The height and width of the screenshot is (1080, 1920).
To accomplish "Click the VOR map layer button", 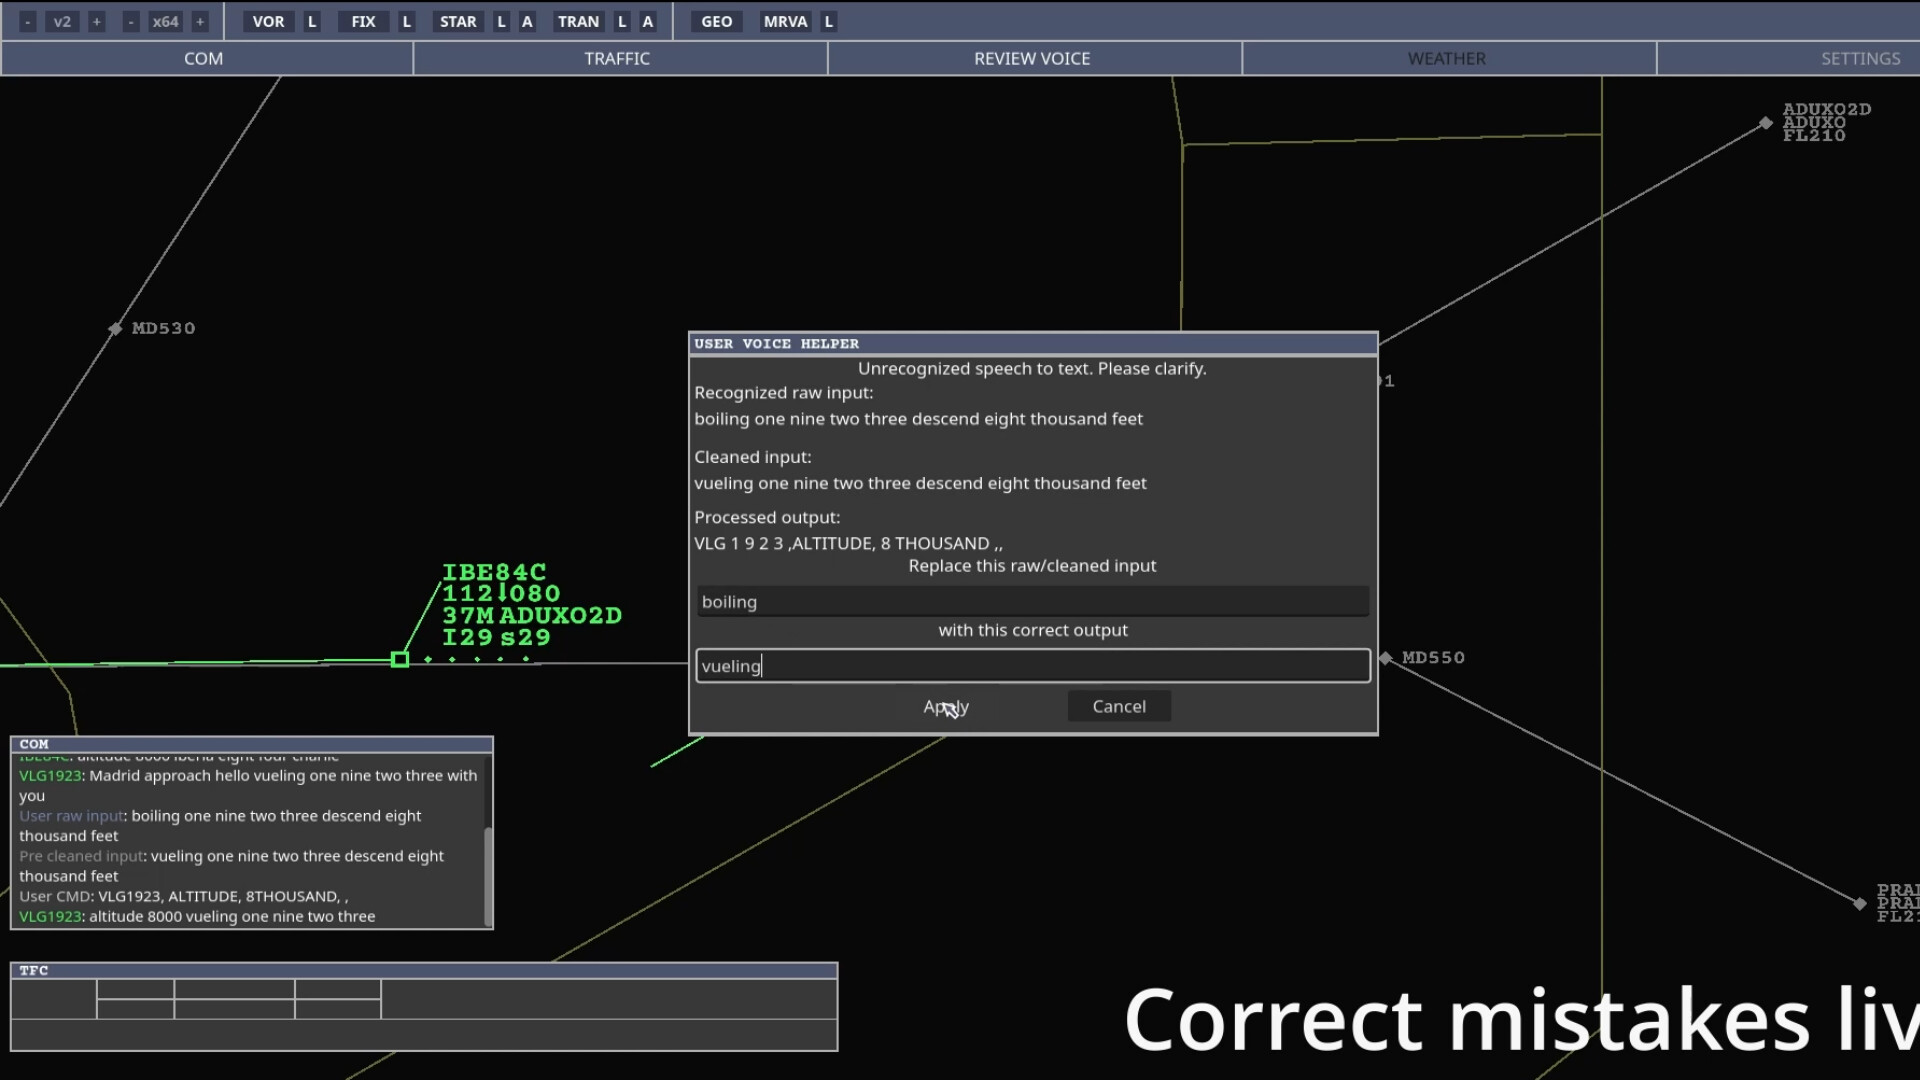I will click(268, 21).
